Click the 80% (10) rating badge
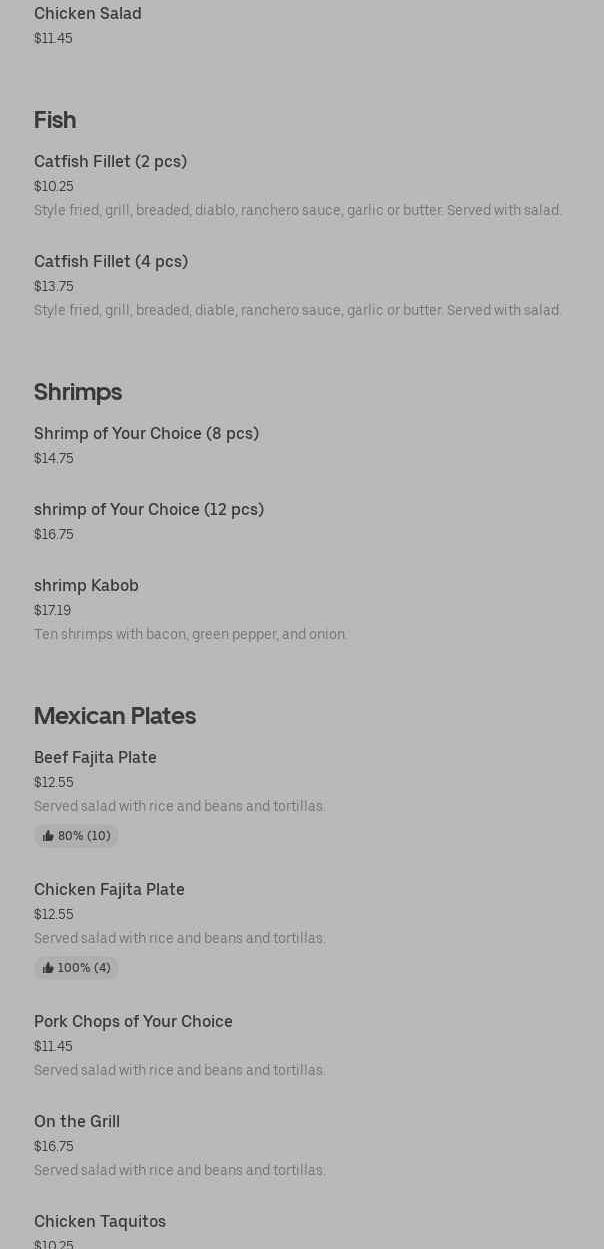This screenshot has width=604, height=1249. (76, 836)
